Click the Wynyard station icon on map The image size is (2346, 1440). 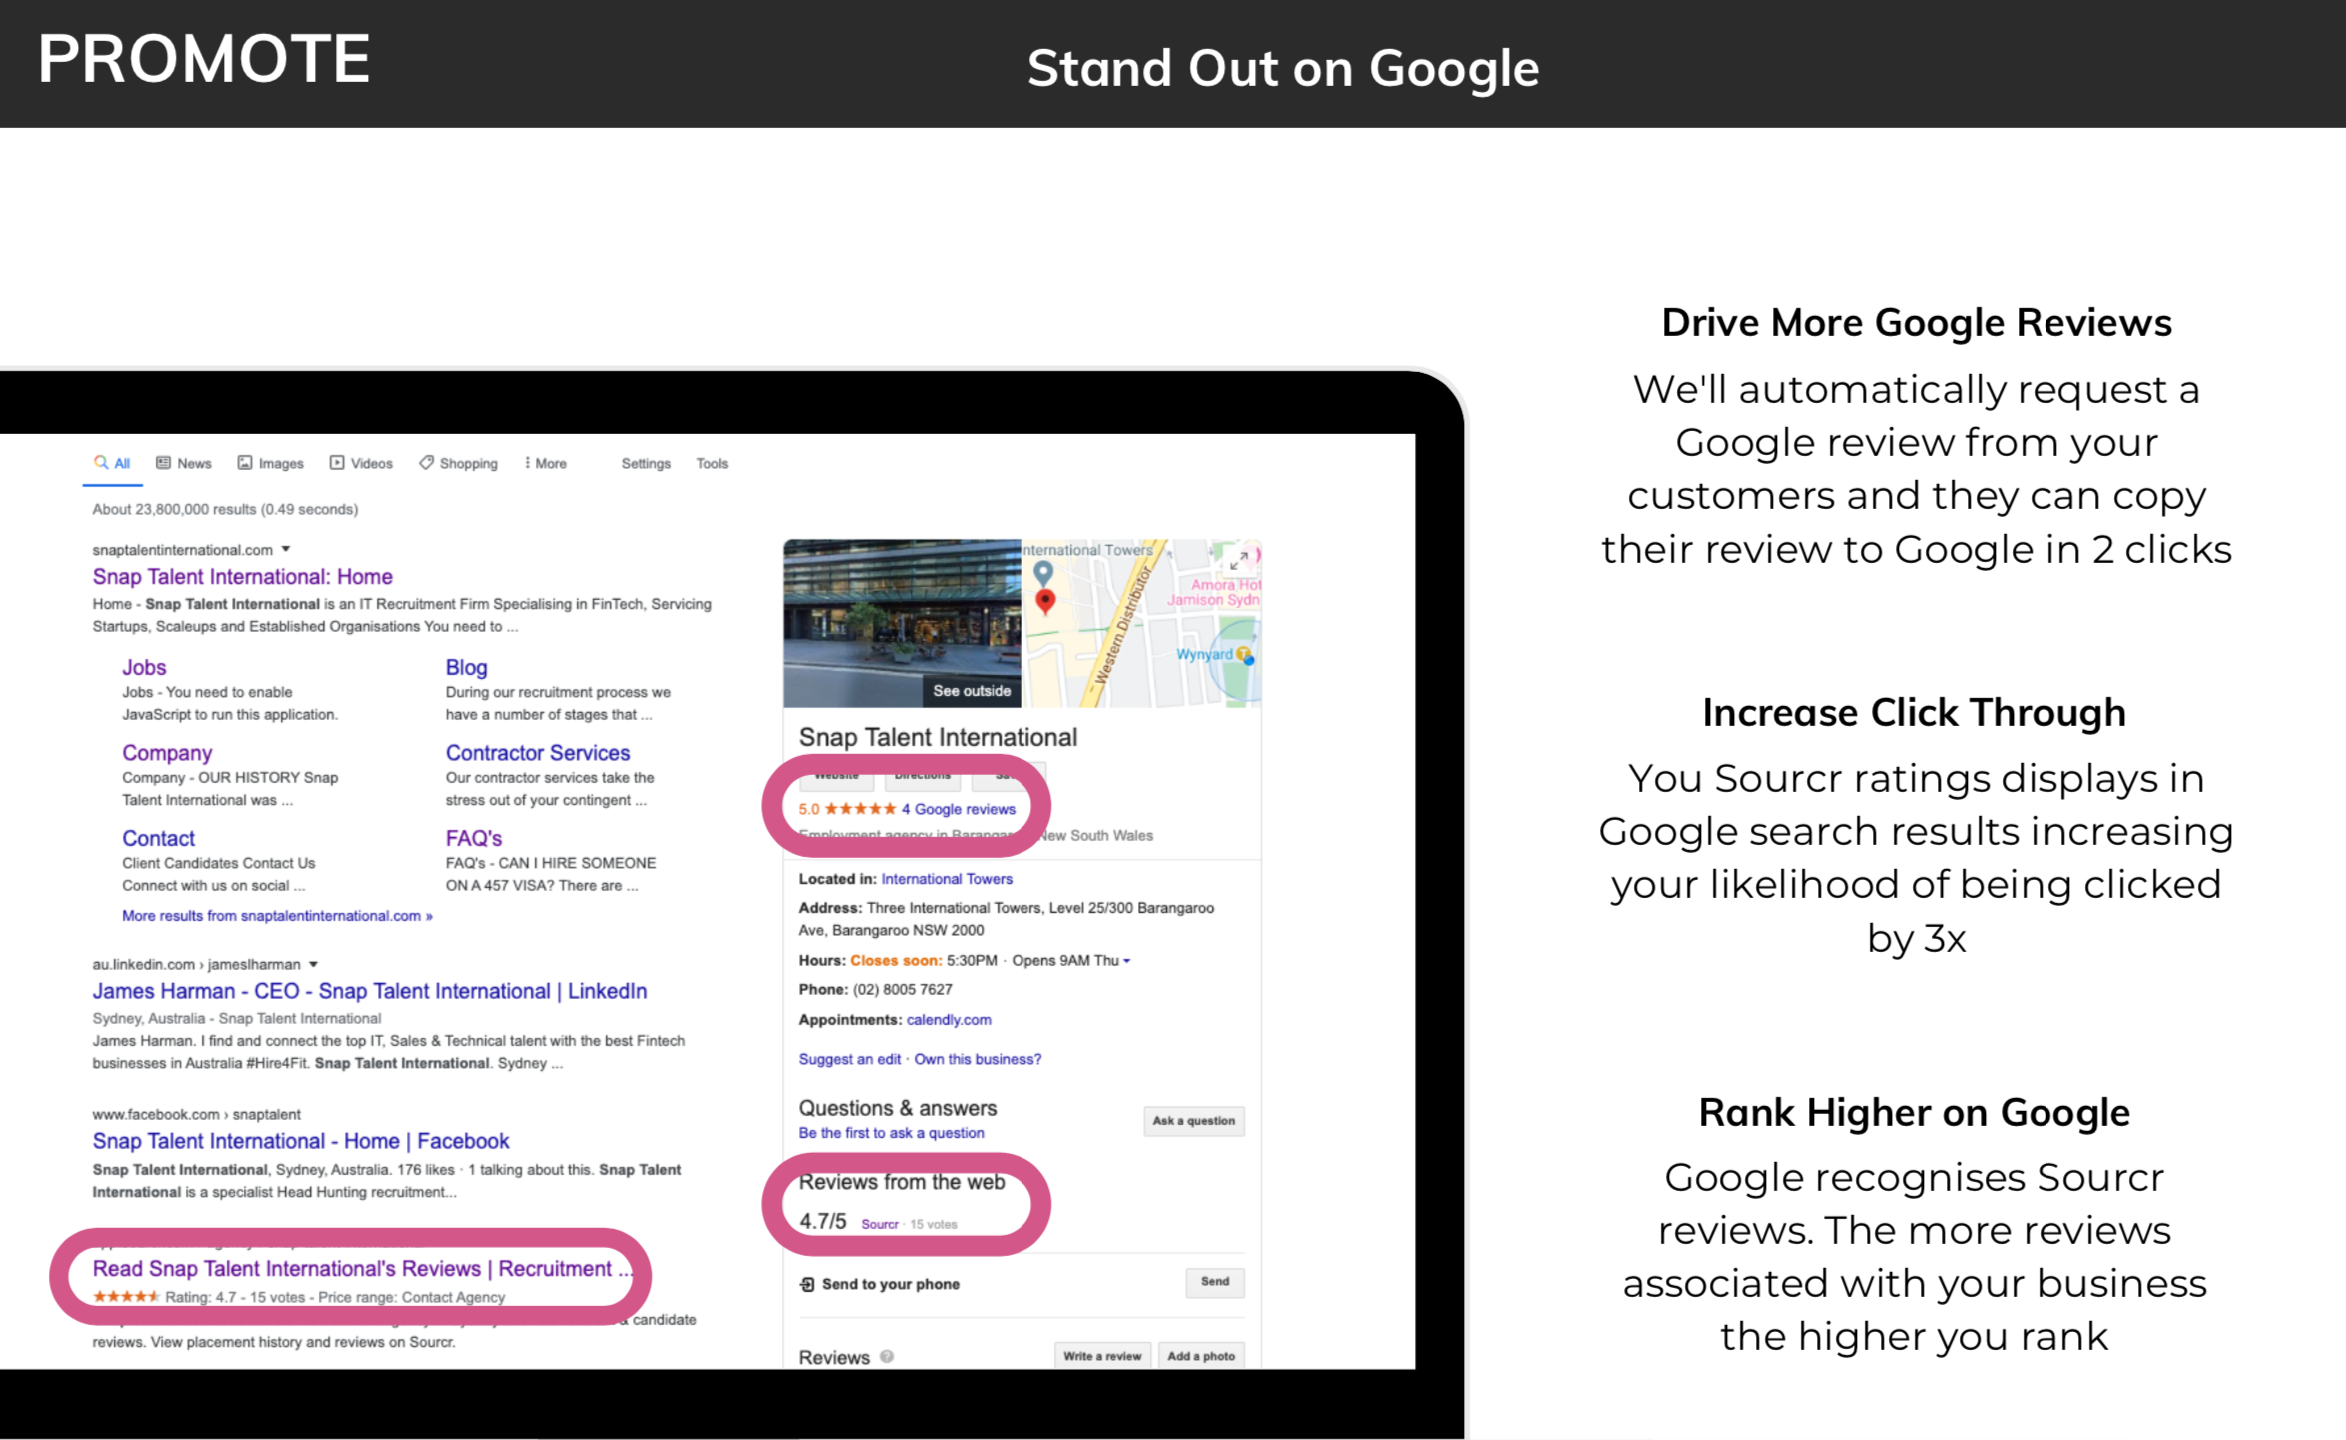[1244, 654]
